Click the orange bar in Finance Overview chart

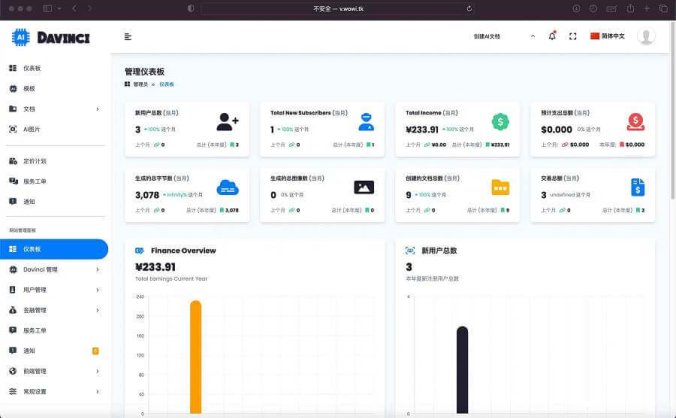[x=195, y=355]
